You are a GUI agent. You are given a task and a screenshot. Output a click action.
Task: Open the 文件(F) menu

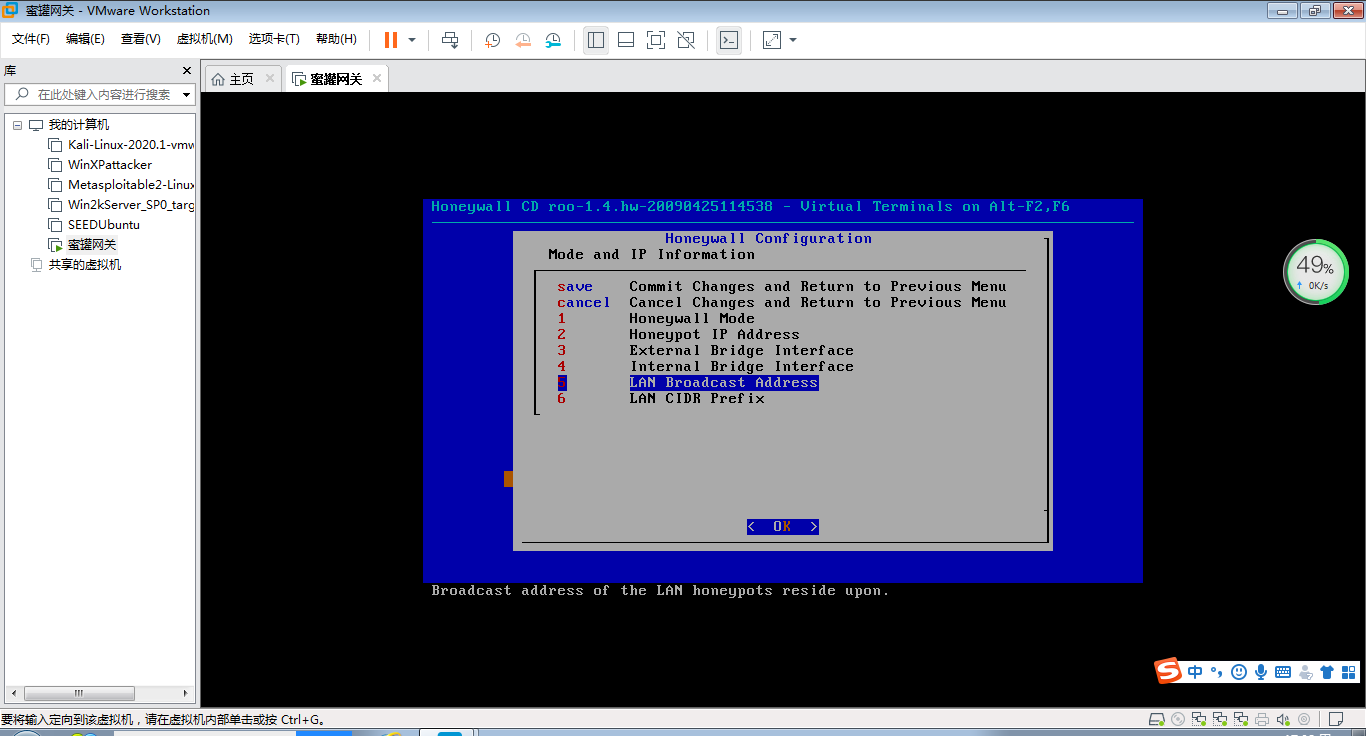click(x=31, y=39)
